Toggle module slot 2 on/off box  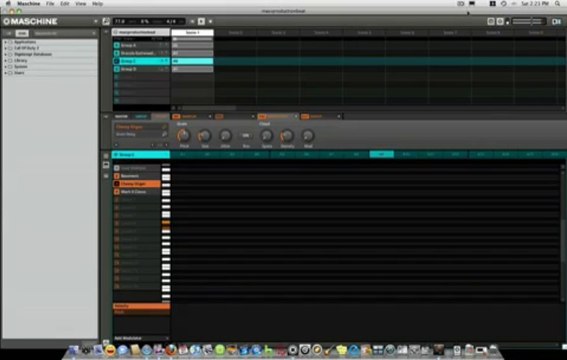point(219,116)
